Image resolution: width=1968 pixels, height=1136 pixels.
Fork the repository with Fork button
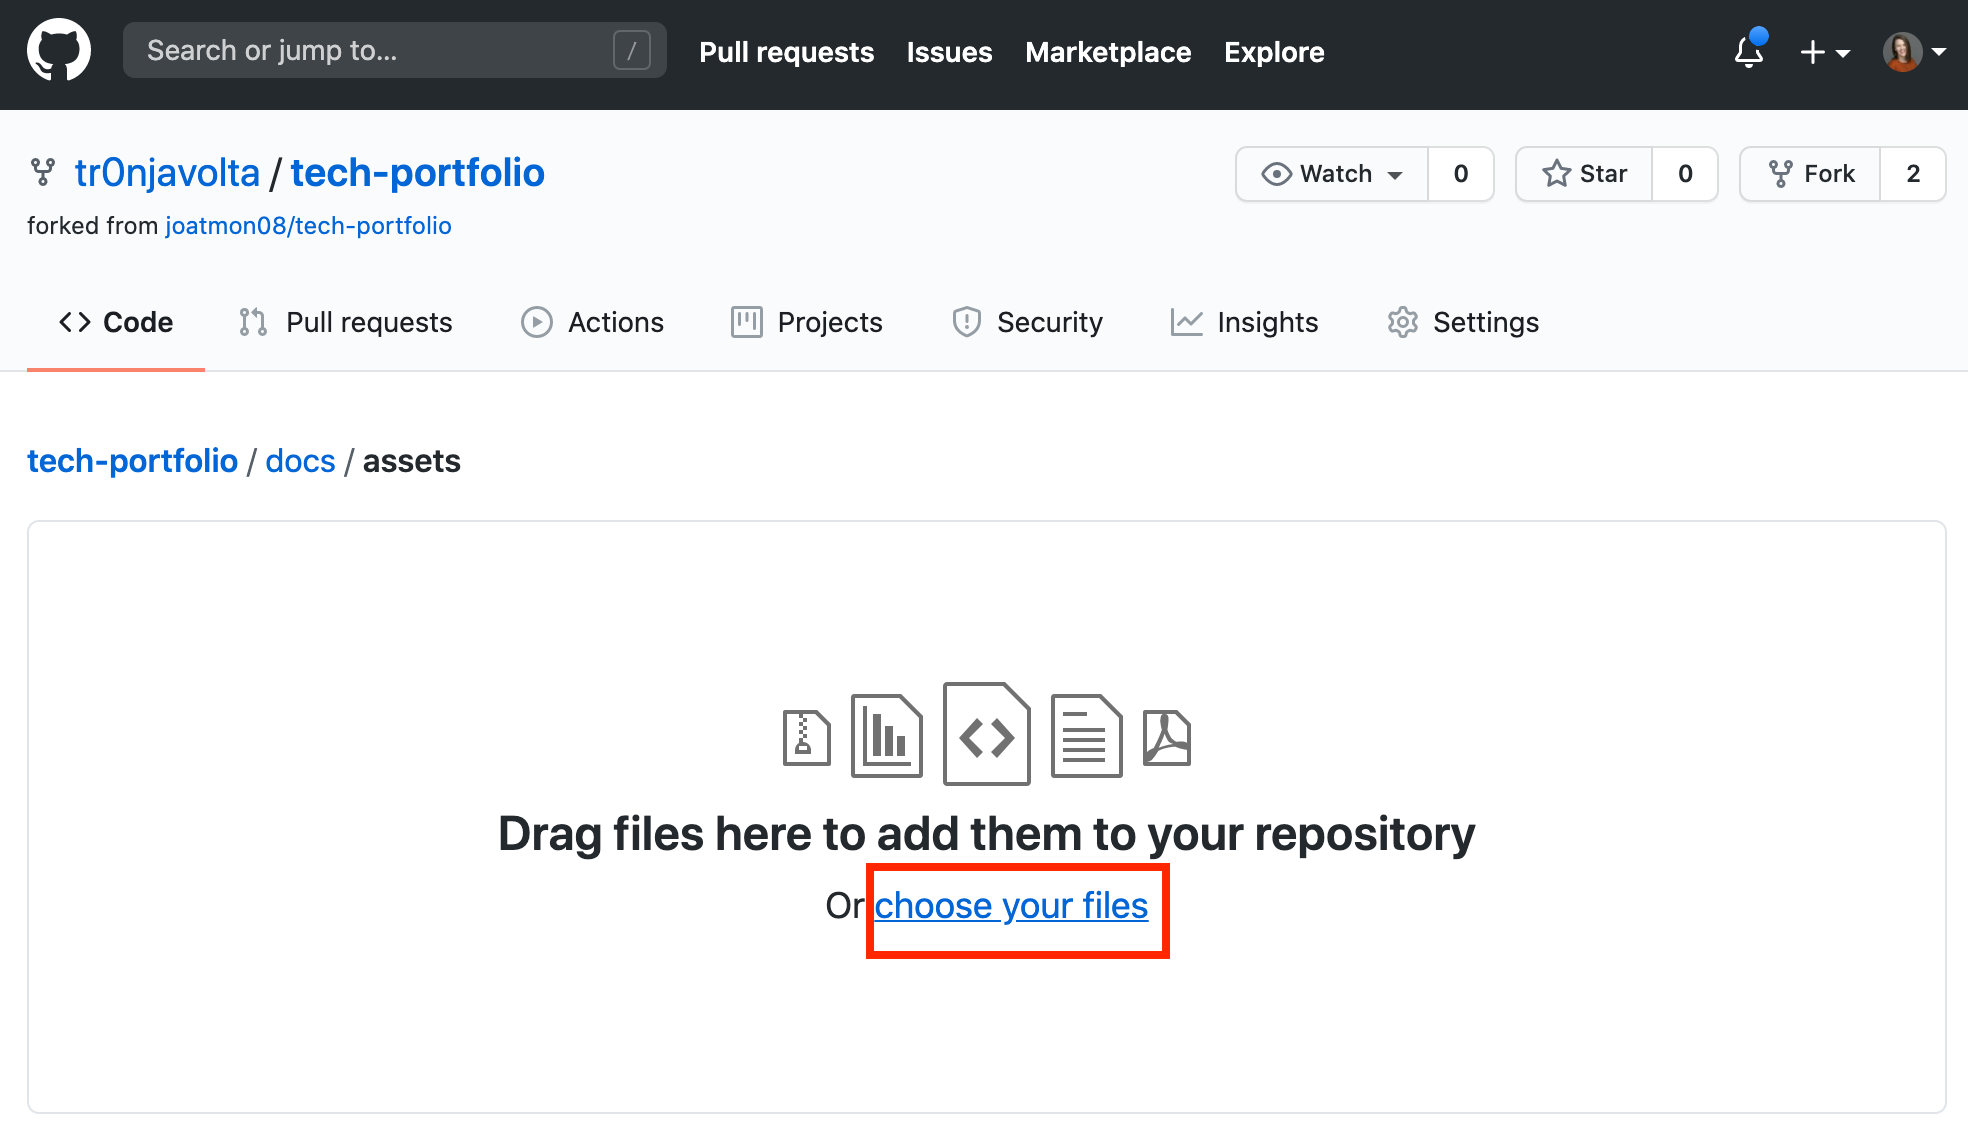pos(1811,174)
